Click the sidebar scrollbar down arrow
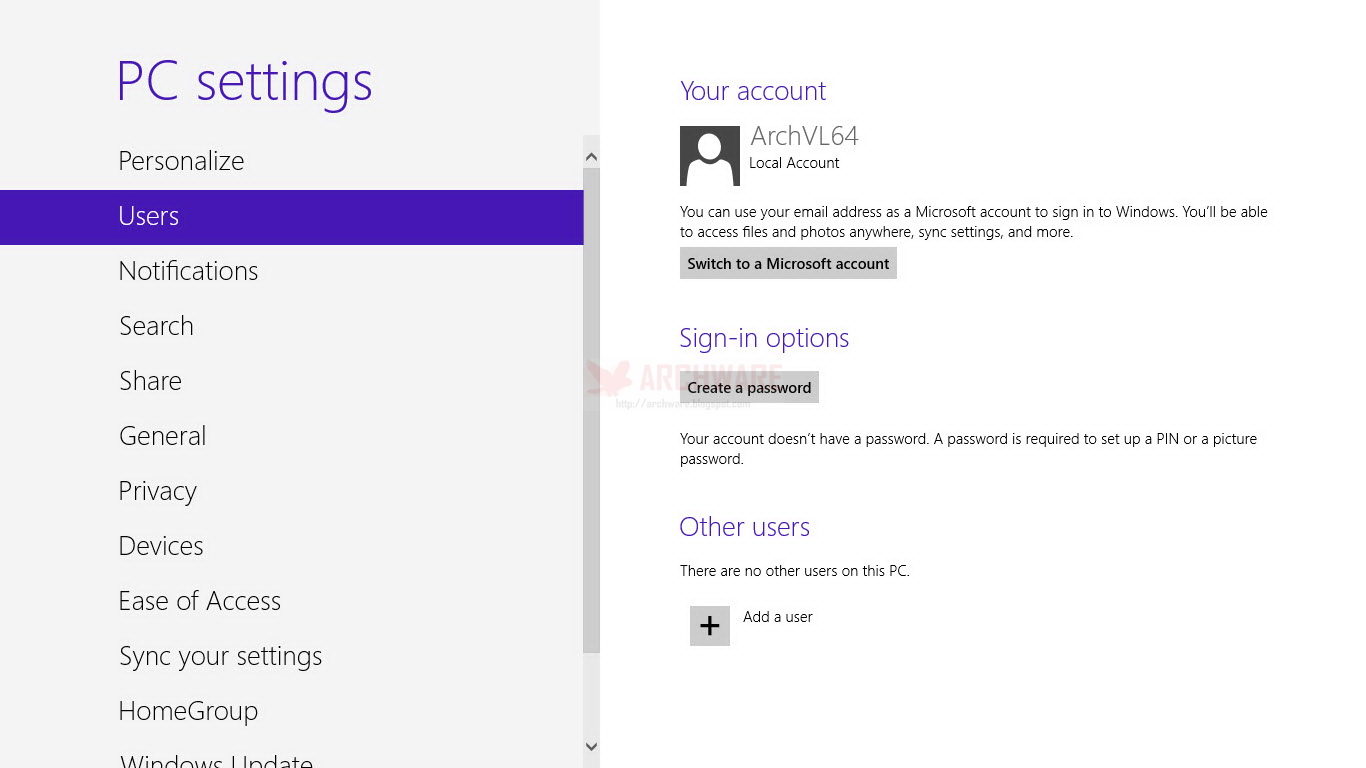This screenshot has width=1366, height=768. tap(591, 746)
